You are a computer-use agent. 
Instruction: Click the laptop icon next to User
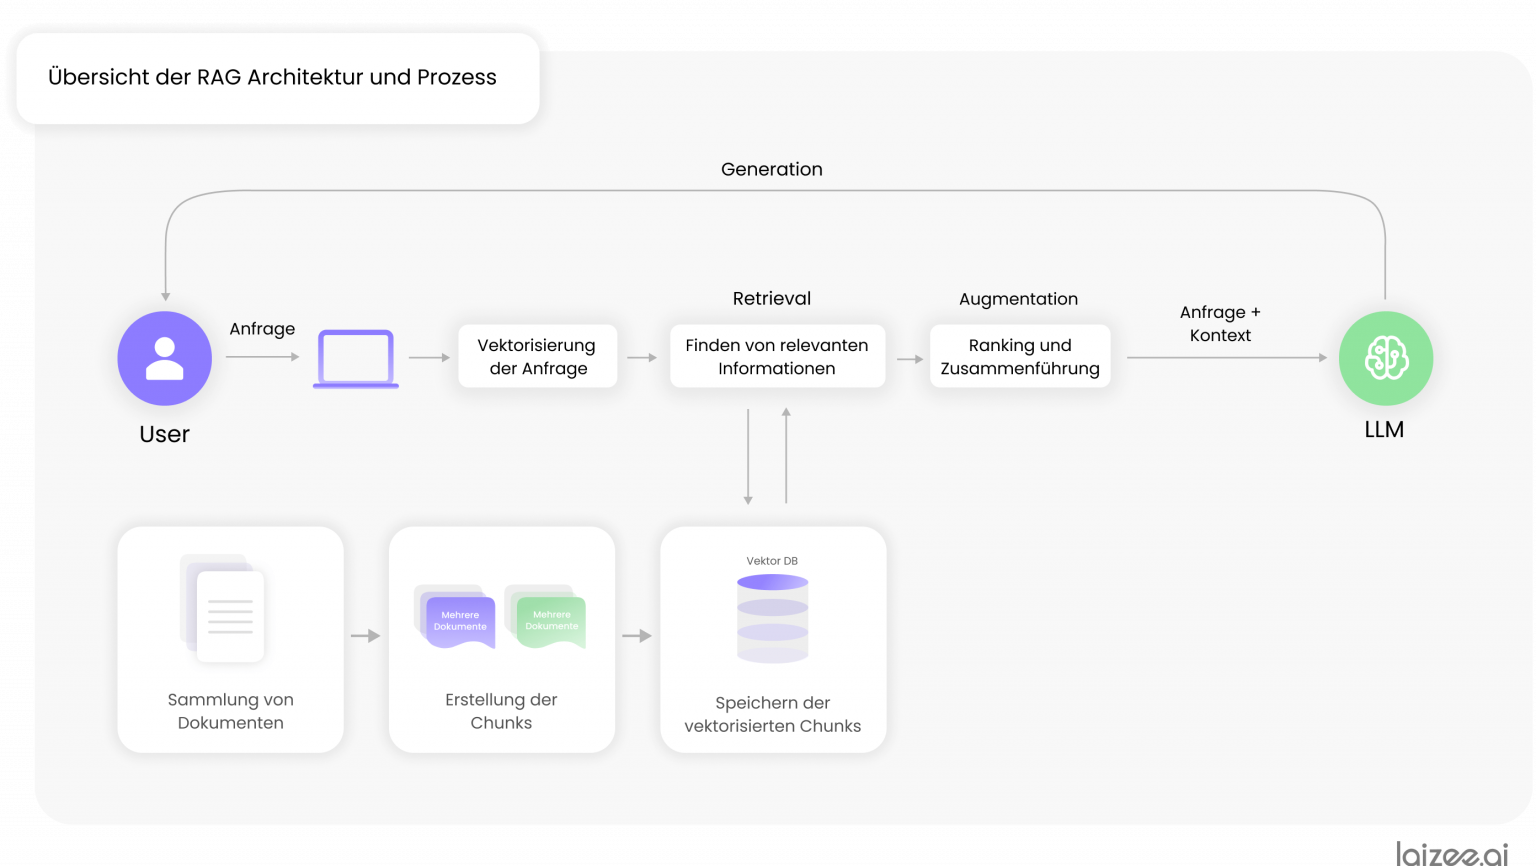pyautogui.click(x=356, y=357)
